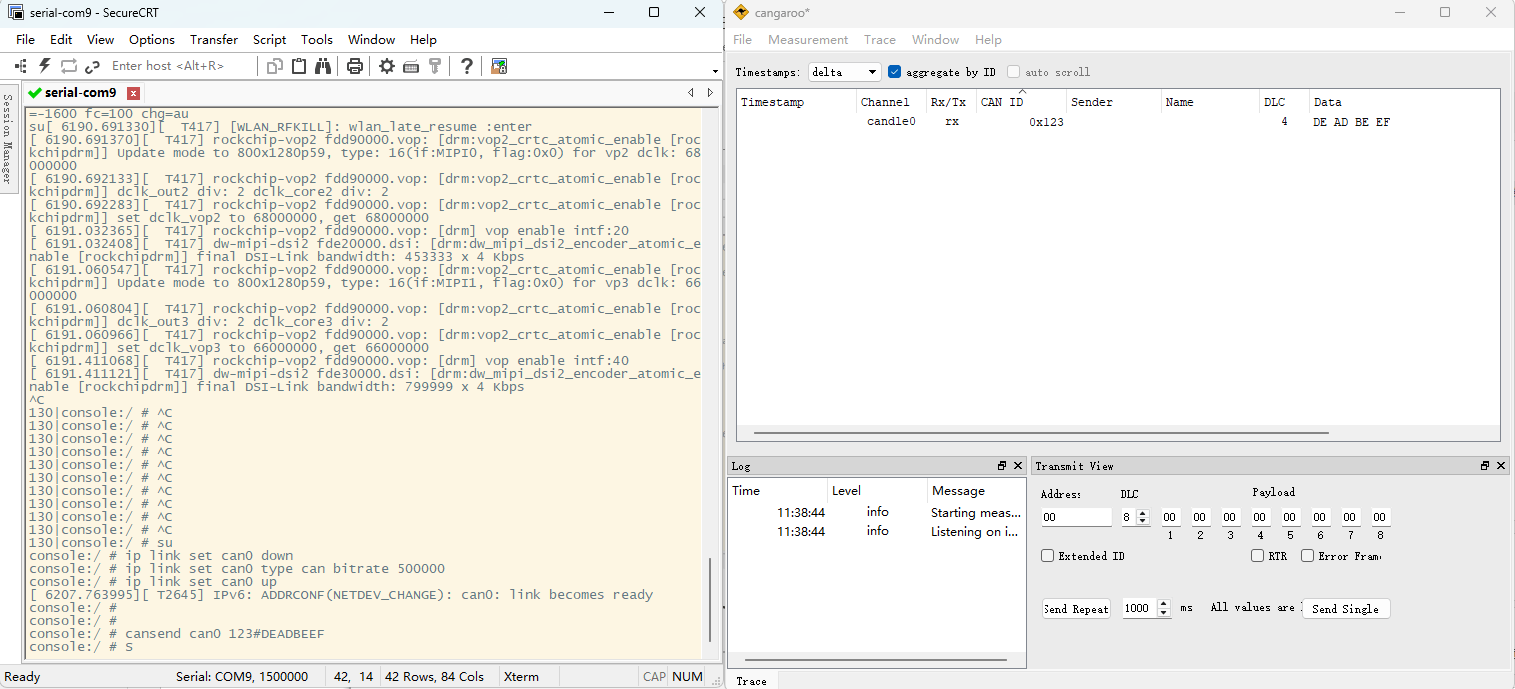Close the Transmit View panel
Viewport: 1515px width, 689px height.
[1502, 466]
